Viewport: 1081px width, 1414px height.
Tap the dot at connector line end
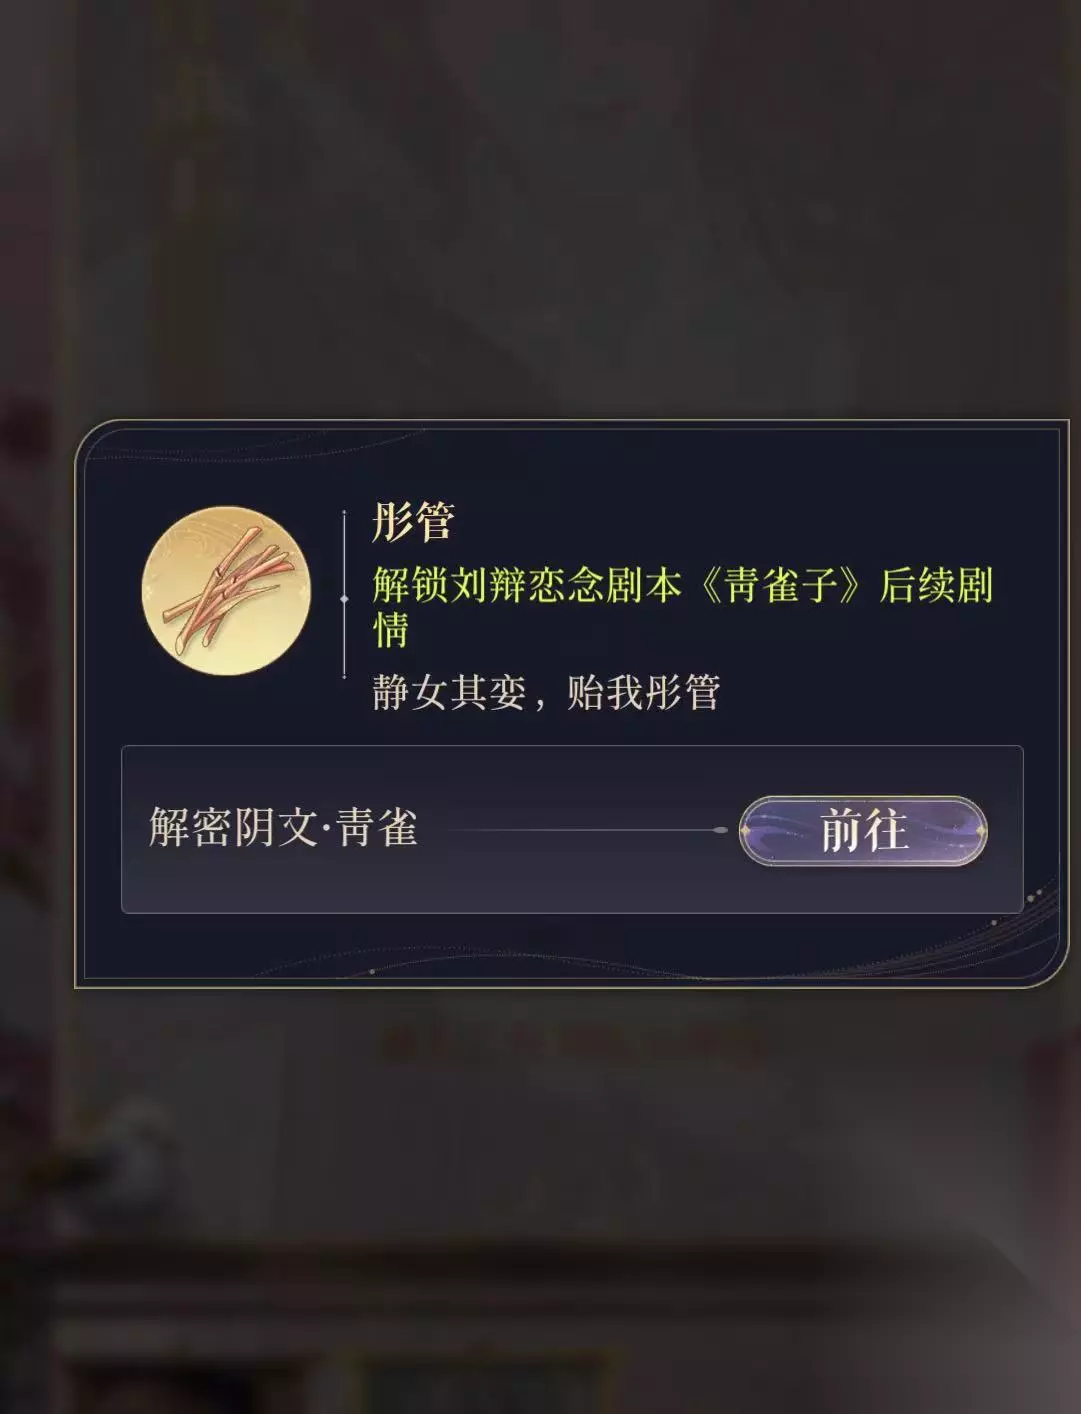(x=720, y=830)
